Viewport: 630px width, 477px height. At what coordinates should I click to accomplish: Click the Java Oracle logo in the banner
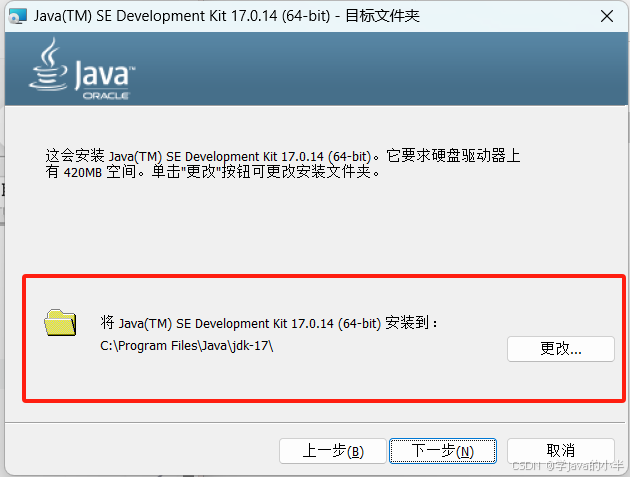pyautogui.click(x=82, y=69)
